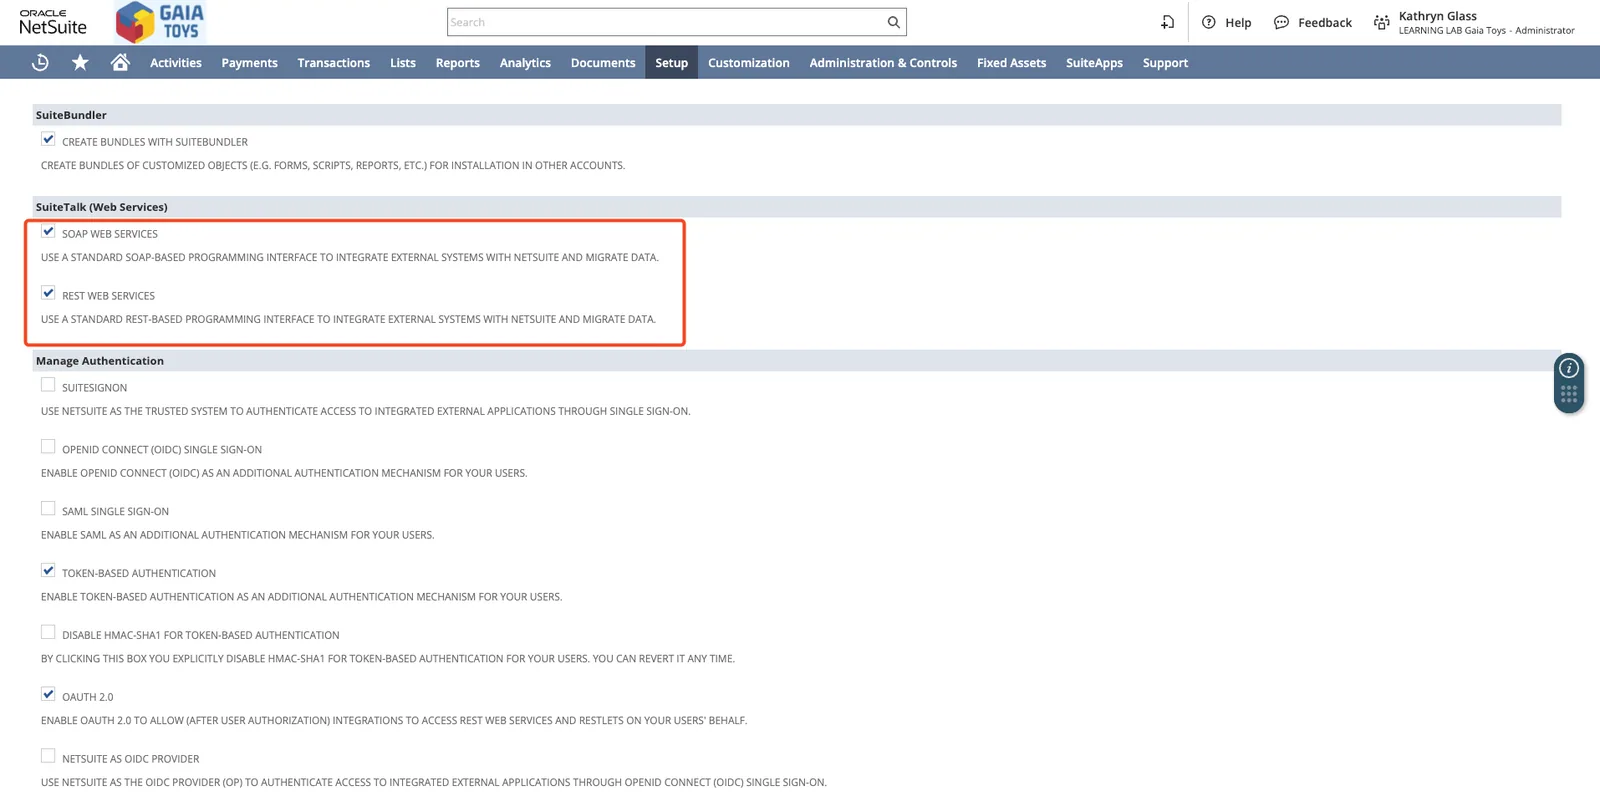Click the Feedback link

click(x=1325, y=22)
